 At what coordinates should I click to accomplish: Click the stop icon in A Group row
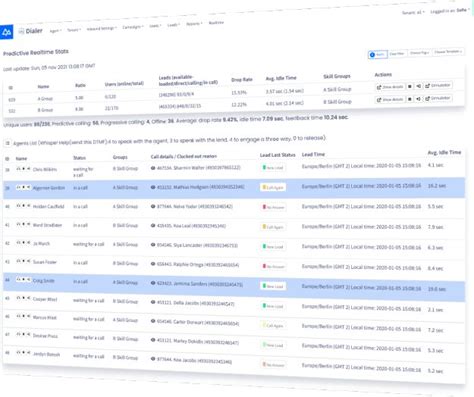(410, 86)
